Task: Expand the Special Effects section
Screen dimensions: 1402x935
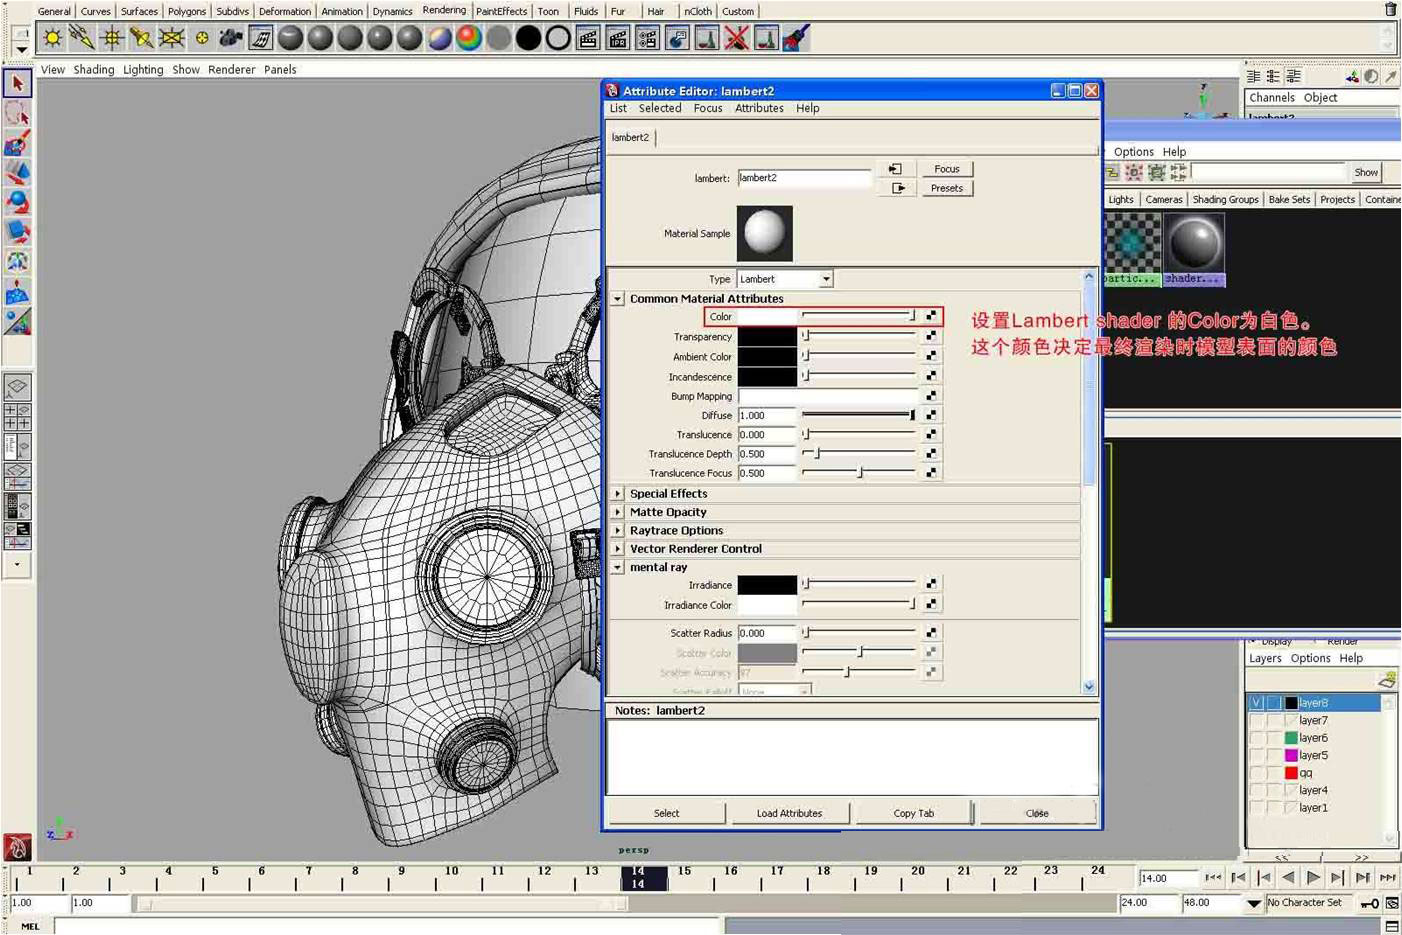Action: coord(618,493)
